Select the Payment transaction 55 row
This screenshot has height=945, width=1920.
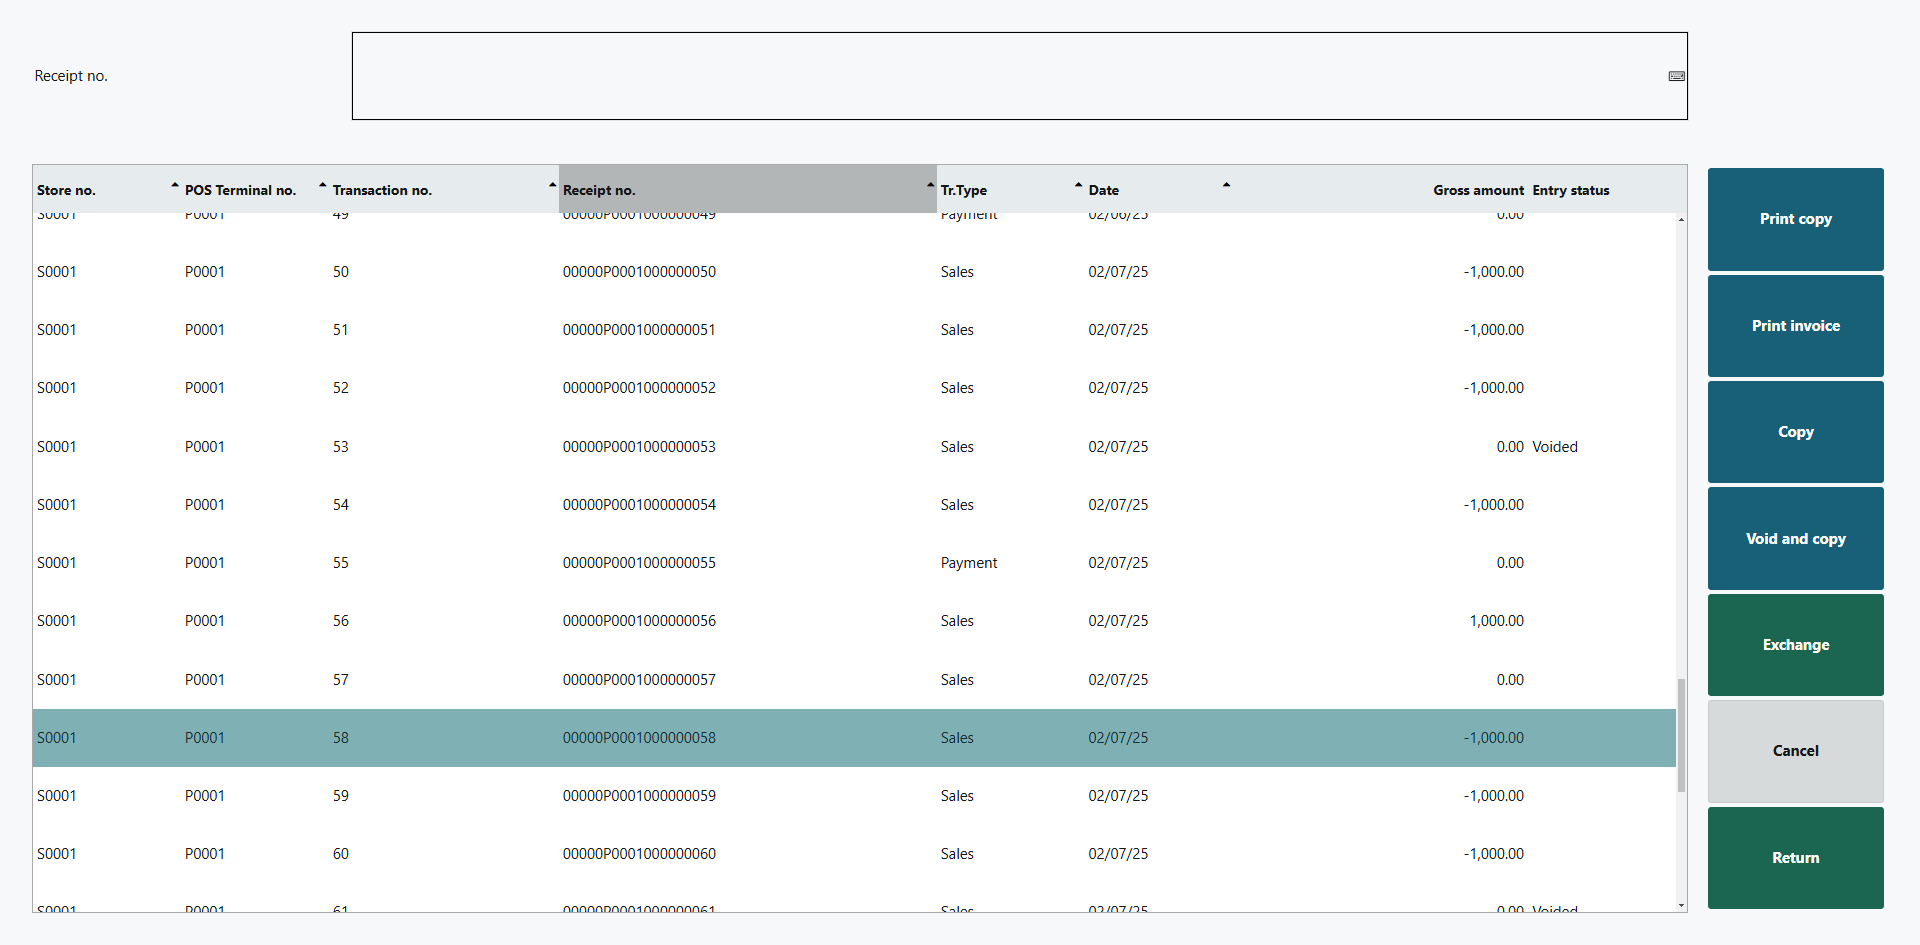click(x=640, y=563)
